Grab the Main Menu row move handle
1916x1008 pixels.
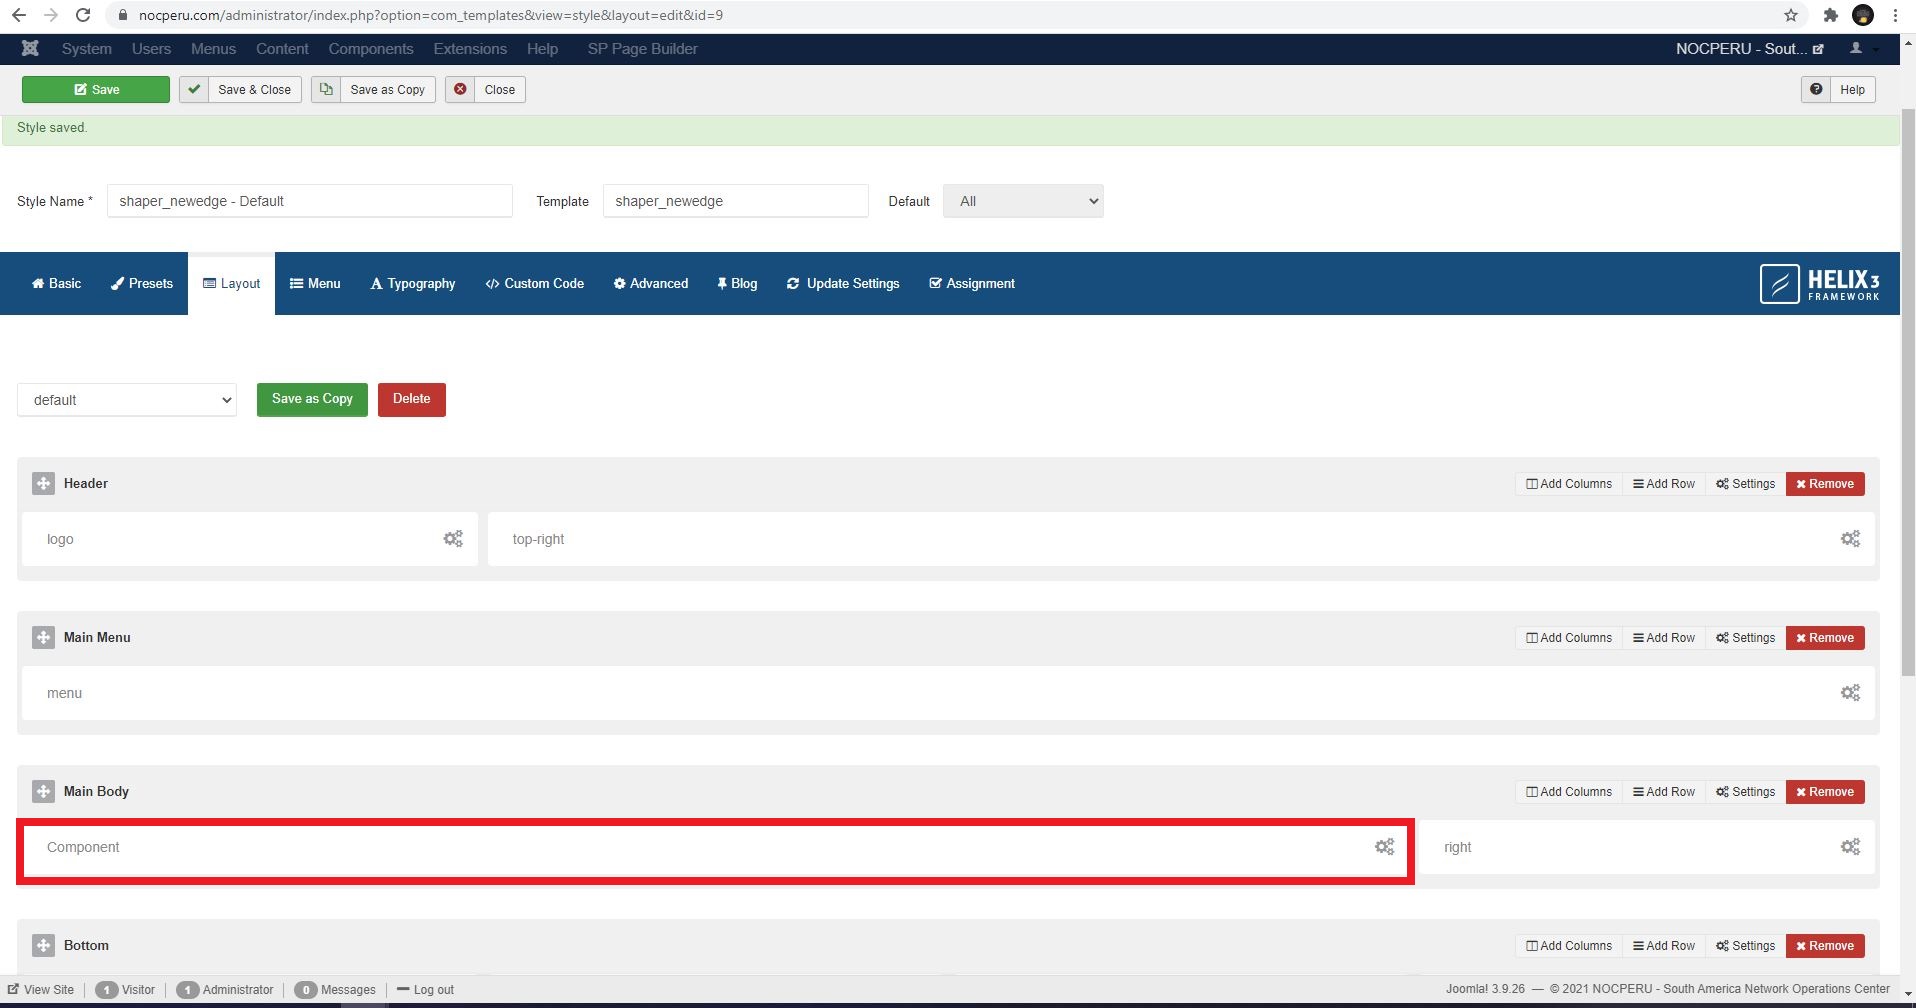coord(43,638)
